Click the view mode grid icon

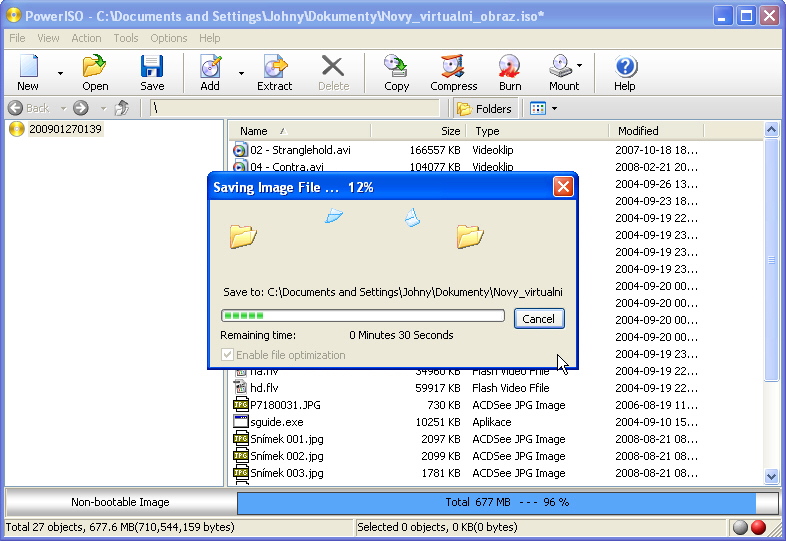click(x=538, y=108)
